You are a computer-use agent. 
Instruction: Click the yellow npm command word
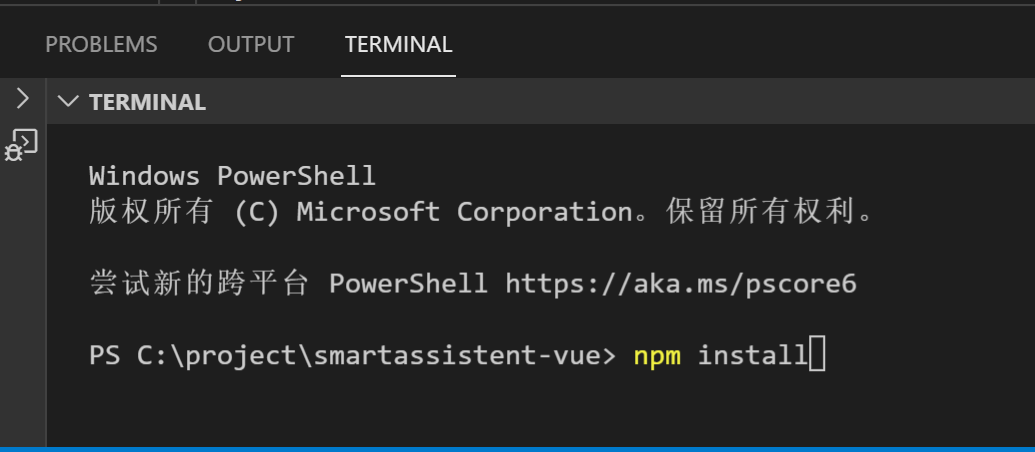pos(657,356)
